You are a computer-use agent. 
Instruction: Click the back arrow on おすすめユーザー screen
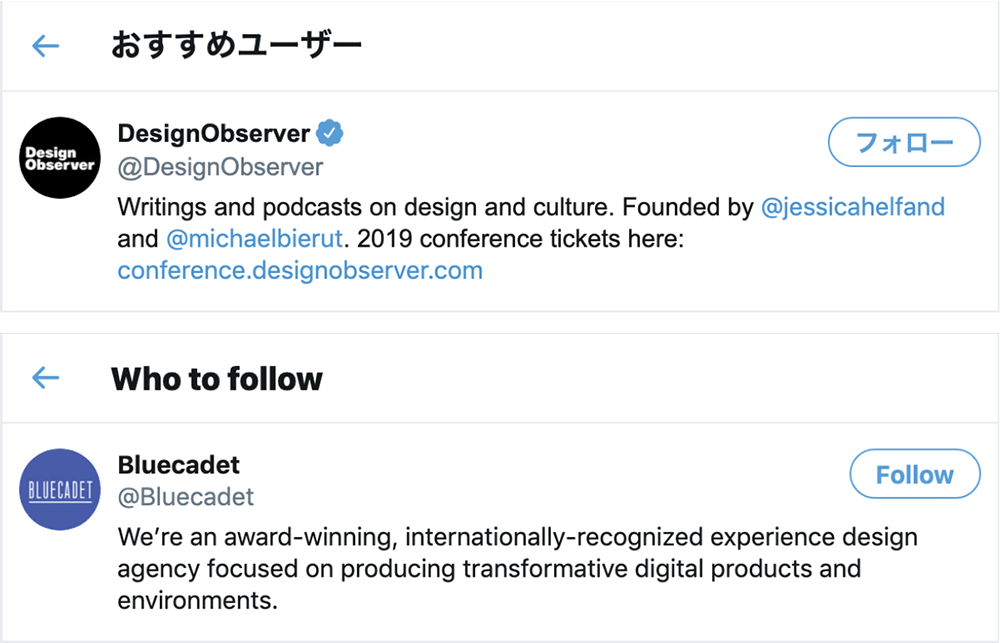[45, 46]
